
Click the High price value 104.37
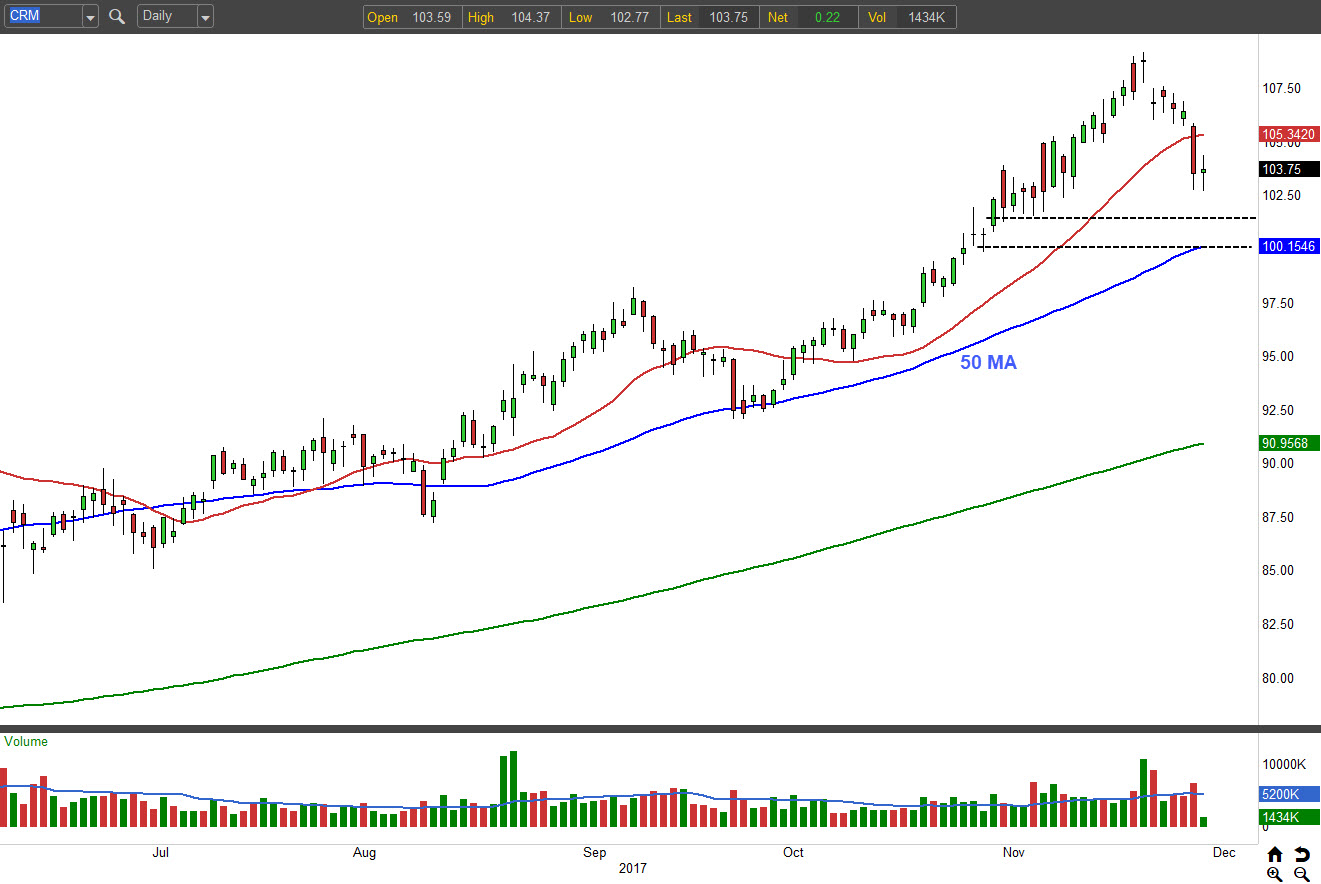530,17
